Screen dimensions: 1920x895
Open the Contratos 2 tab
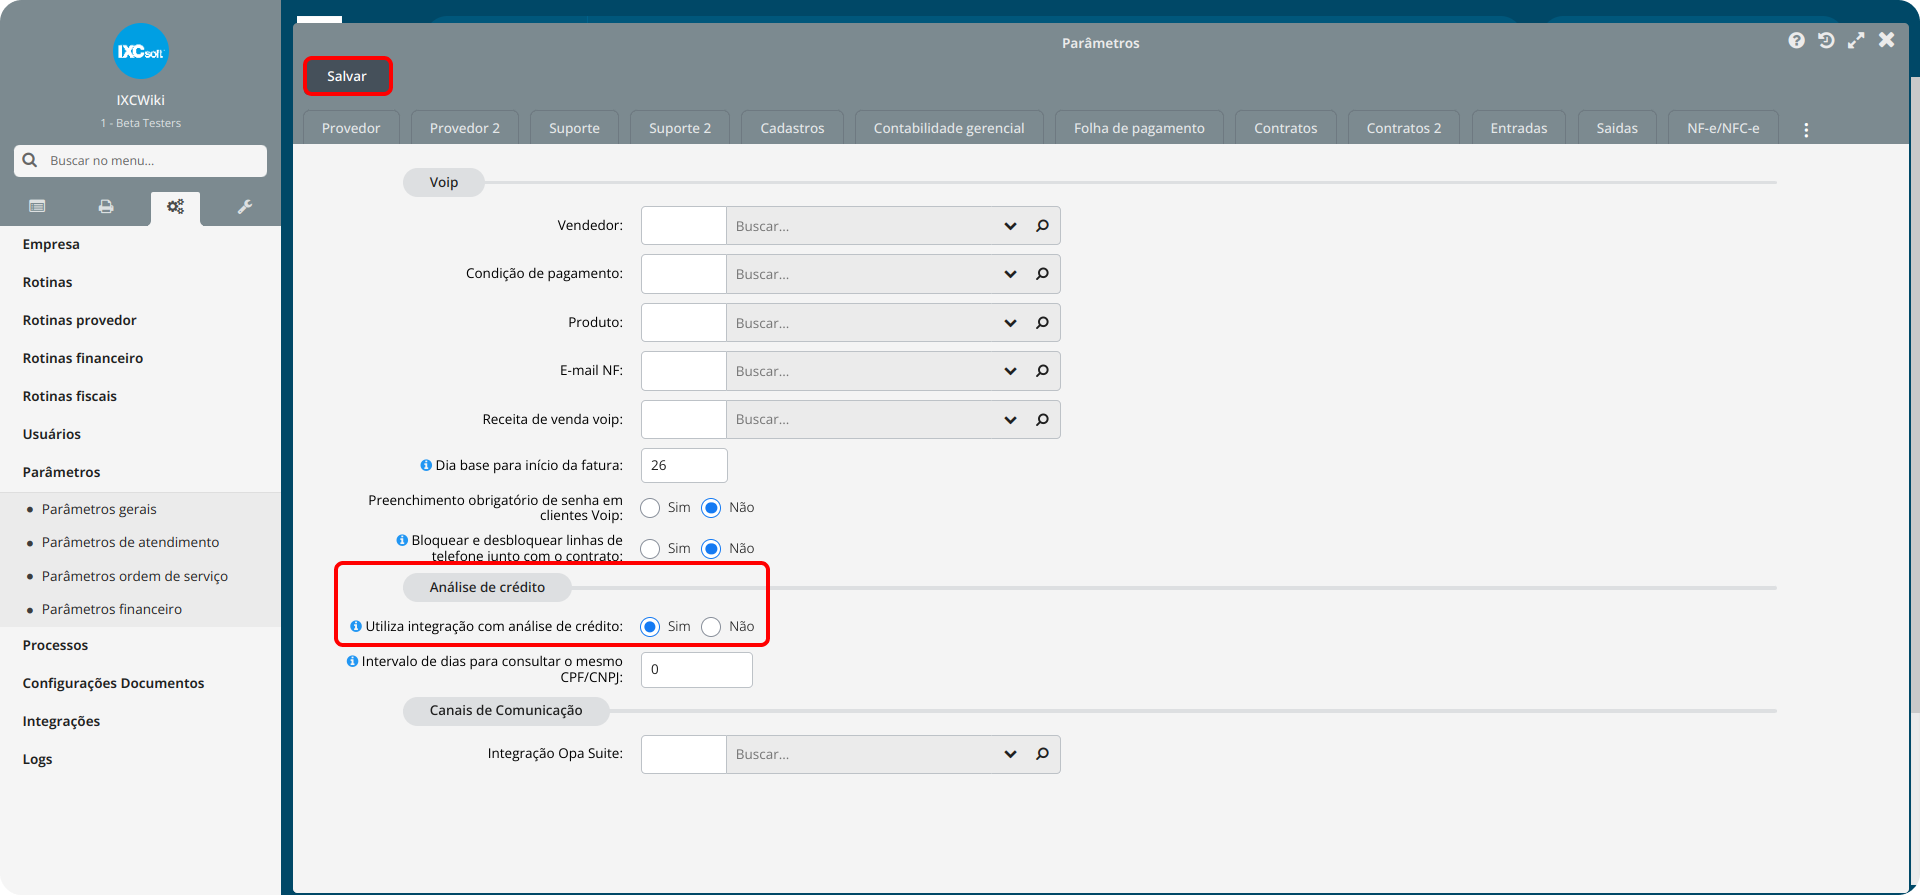tap(1404, 128)
